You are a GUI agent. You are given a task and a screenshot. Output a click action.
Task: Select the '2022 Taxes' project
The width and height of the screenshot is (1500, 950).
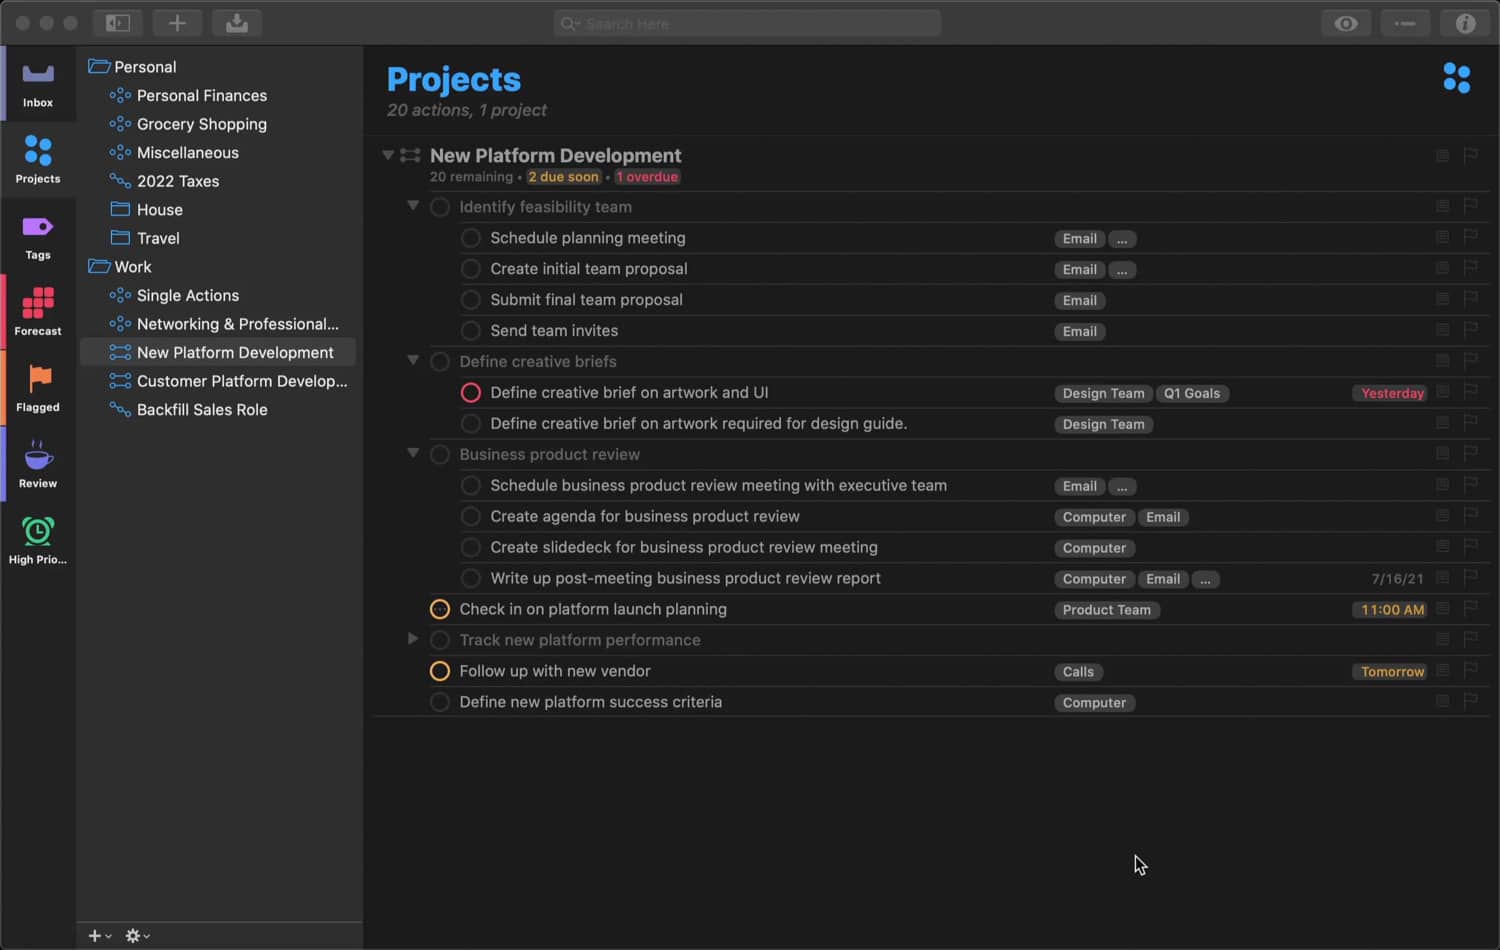pos(178,181)
